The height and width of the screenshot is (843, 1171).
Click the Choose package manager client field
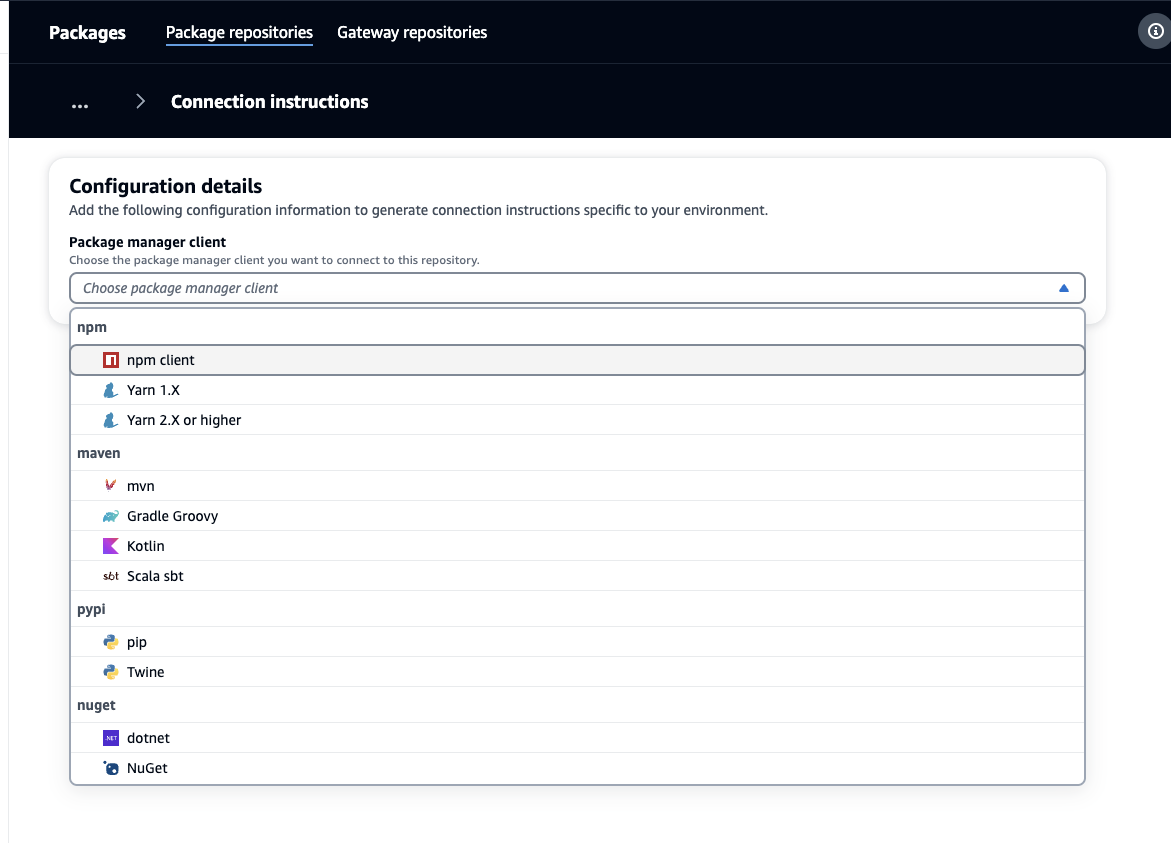coord(577,288)
